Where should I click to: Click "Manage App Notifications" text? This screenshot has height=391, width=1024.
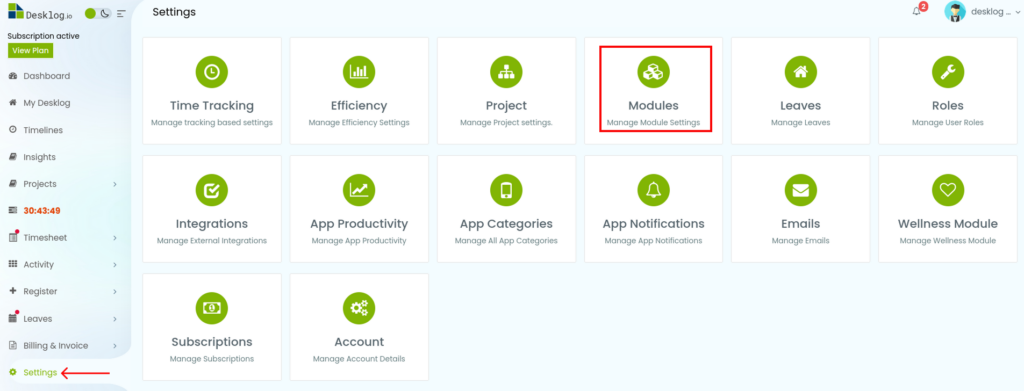click(654, 240)
